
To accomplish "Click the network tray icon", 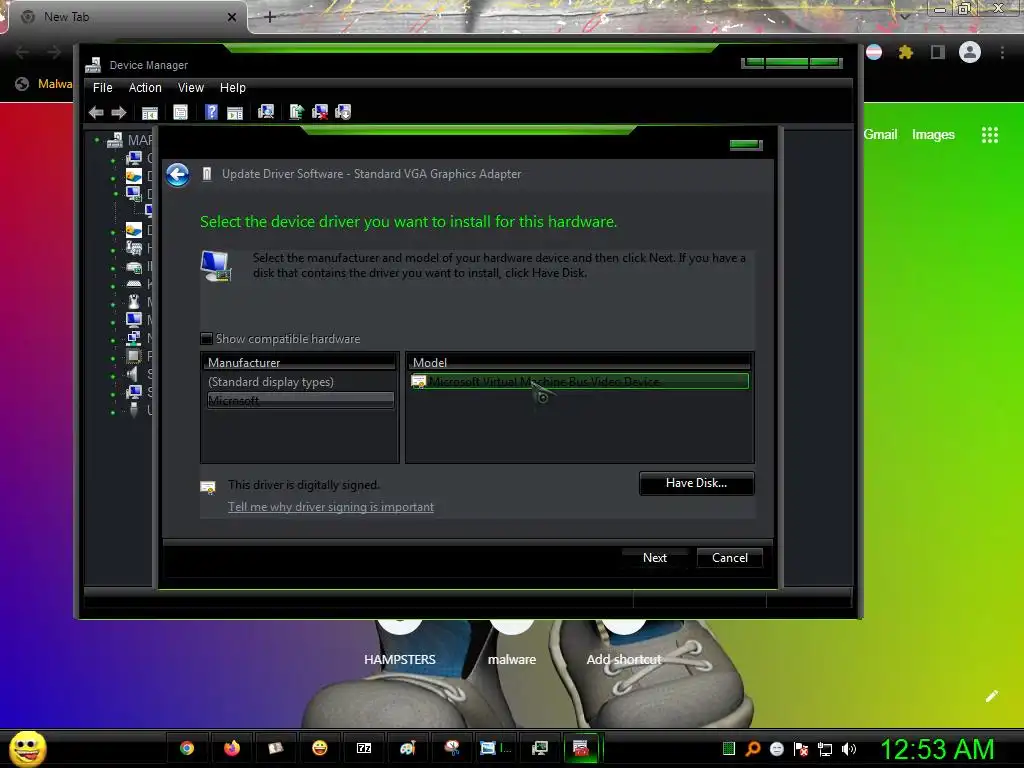I will click(825, 749).
